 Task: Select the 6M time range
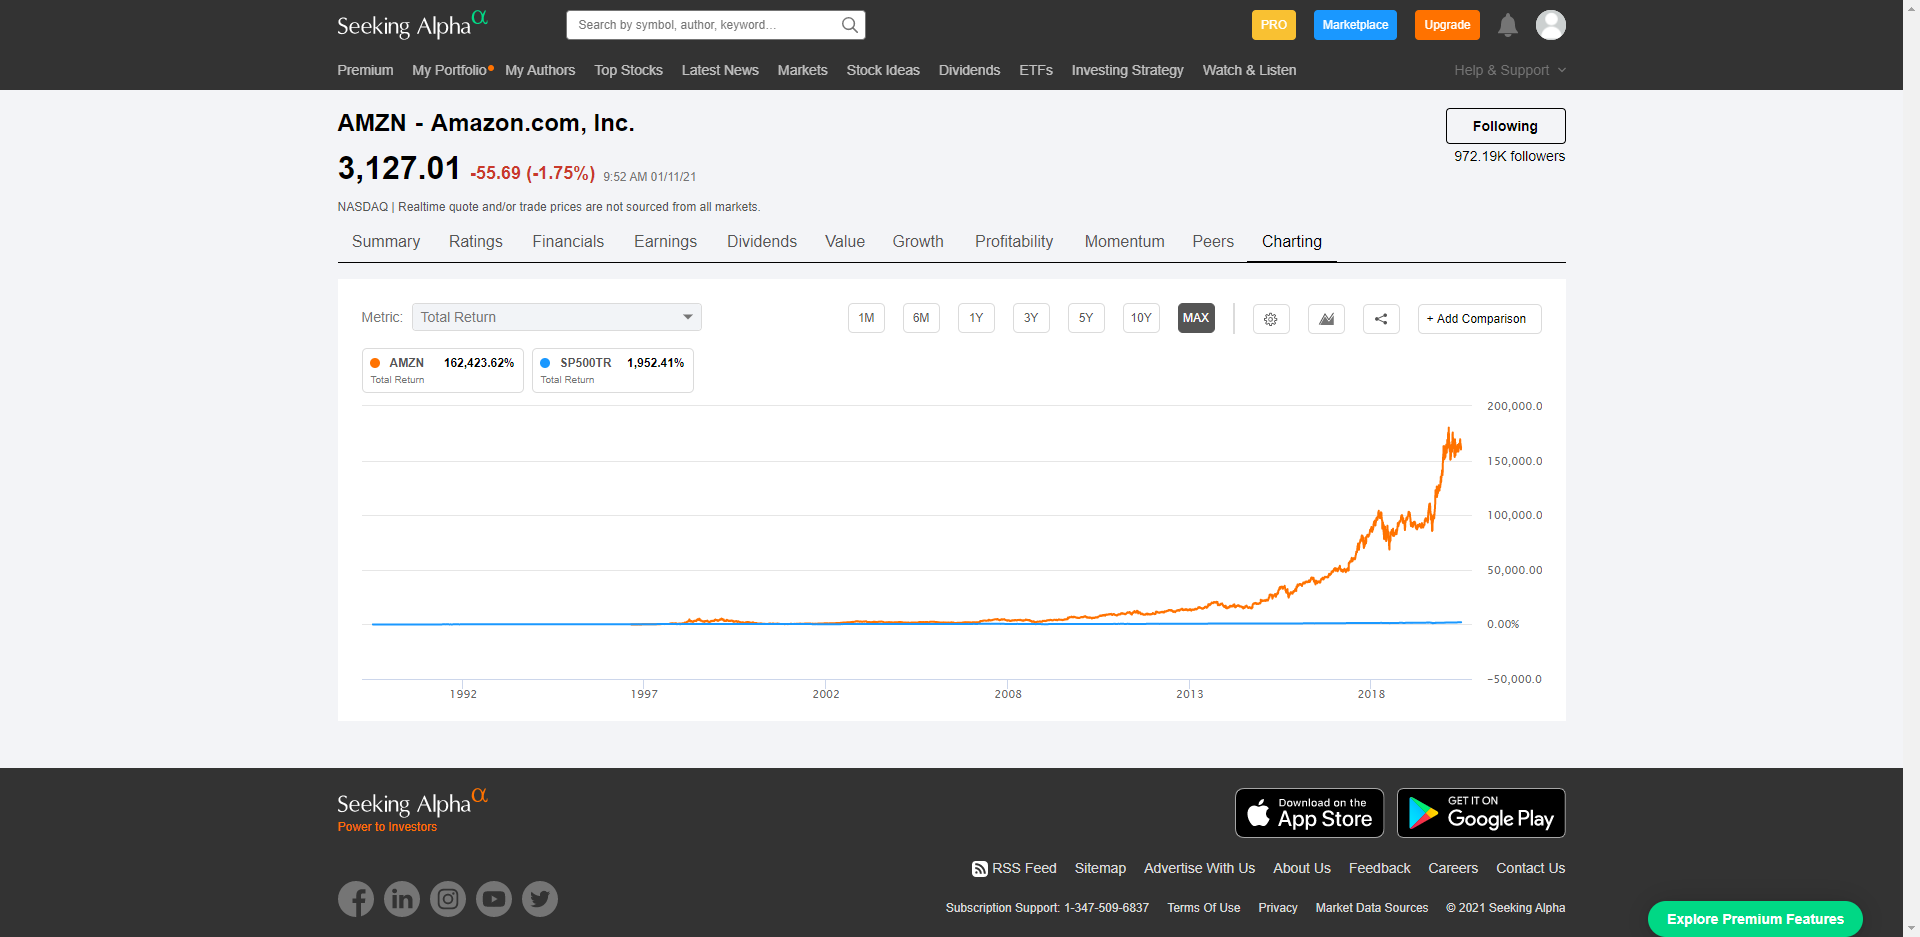point(921,318)
